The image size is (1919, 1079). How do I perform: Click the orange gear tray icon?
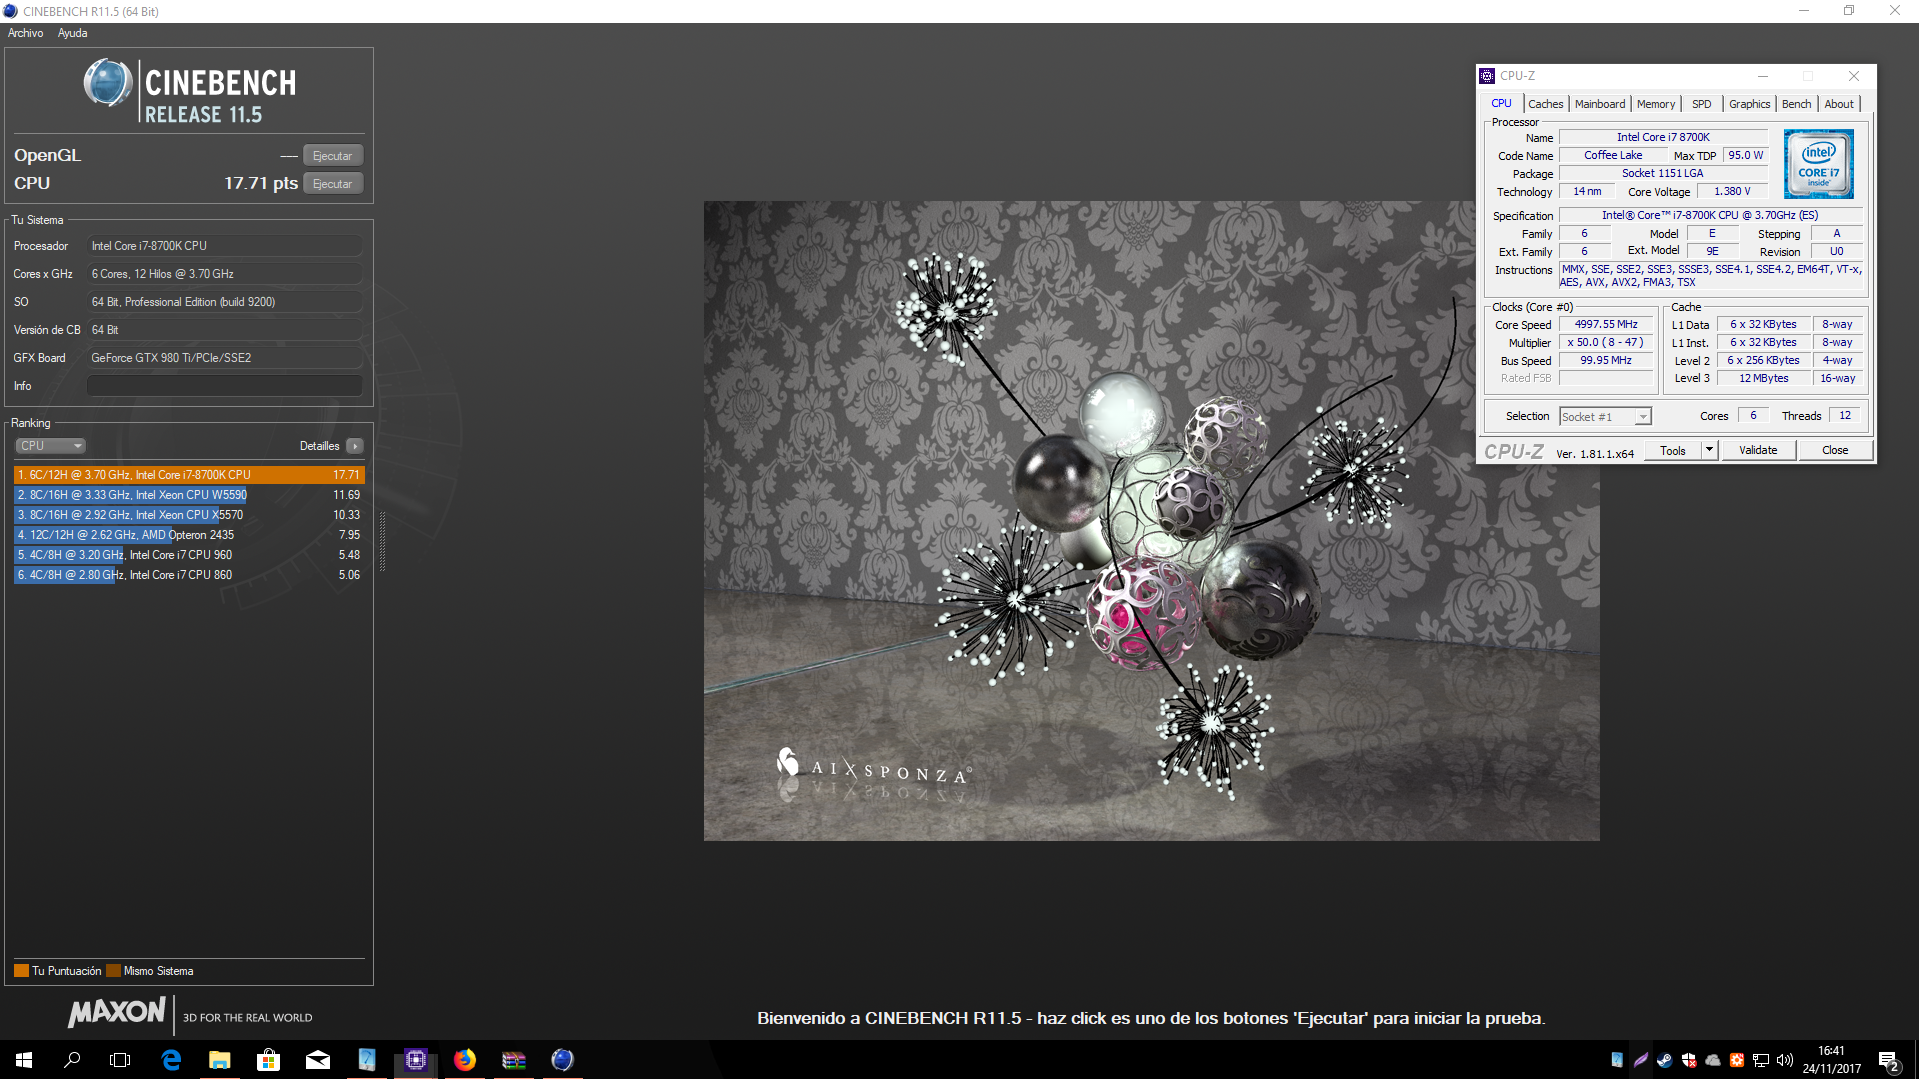(1737, 1060)
